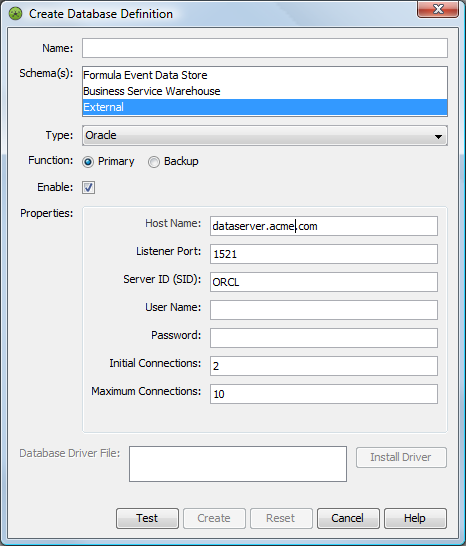Click the Initial Connections field

(324, 366)
